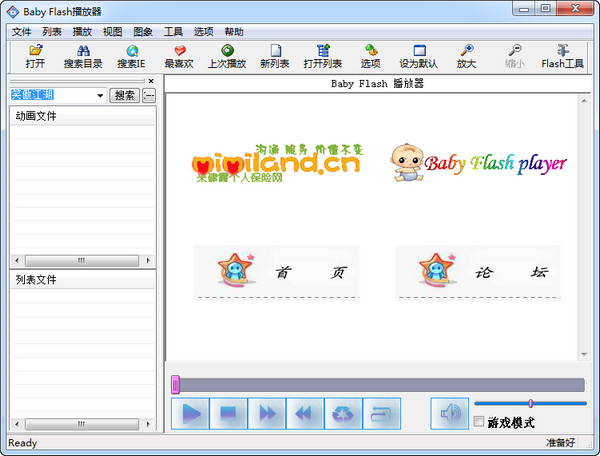Zoom in with the 放大 magnifier icon

[466, 57]
